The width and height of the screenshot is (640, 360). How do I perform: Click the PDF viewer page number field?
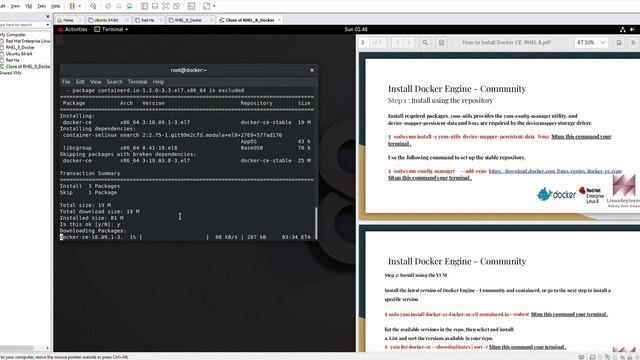click(x=363, y=42)
